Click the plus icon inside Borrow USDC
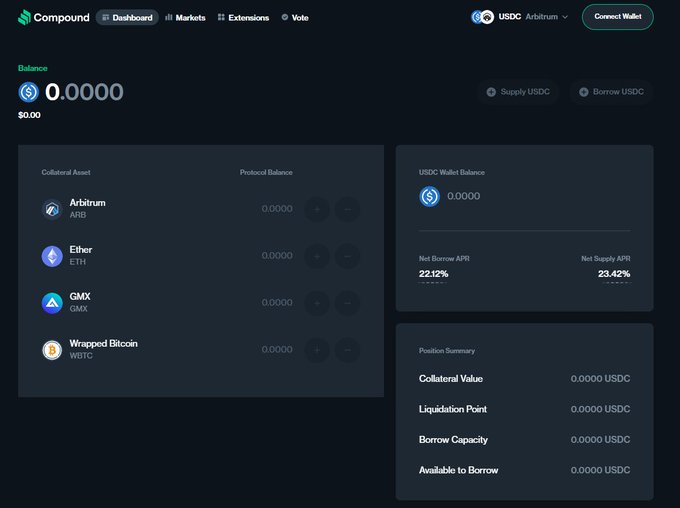Viewport: 680px width, 508px height. (584, 92)
